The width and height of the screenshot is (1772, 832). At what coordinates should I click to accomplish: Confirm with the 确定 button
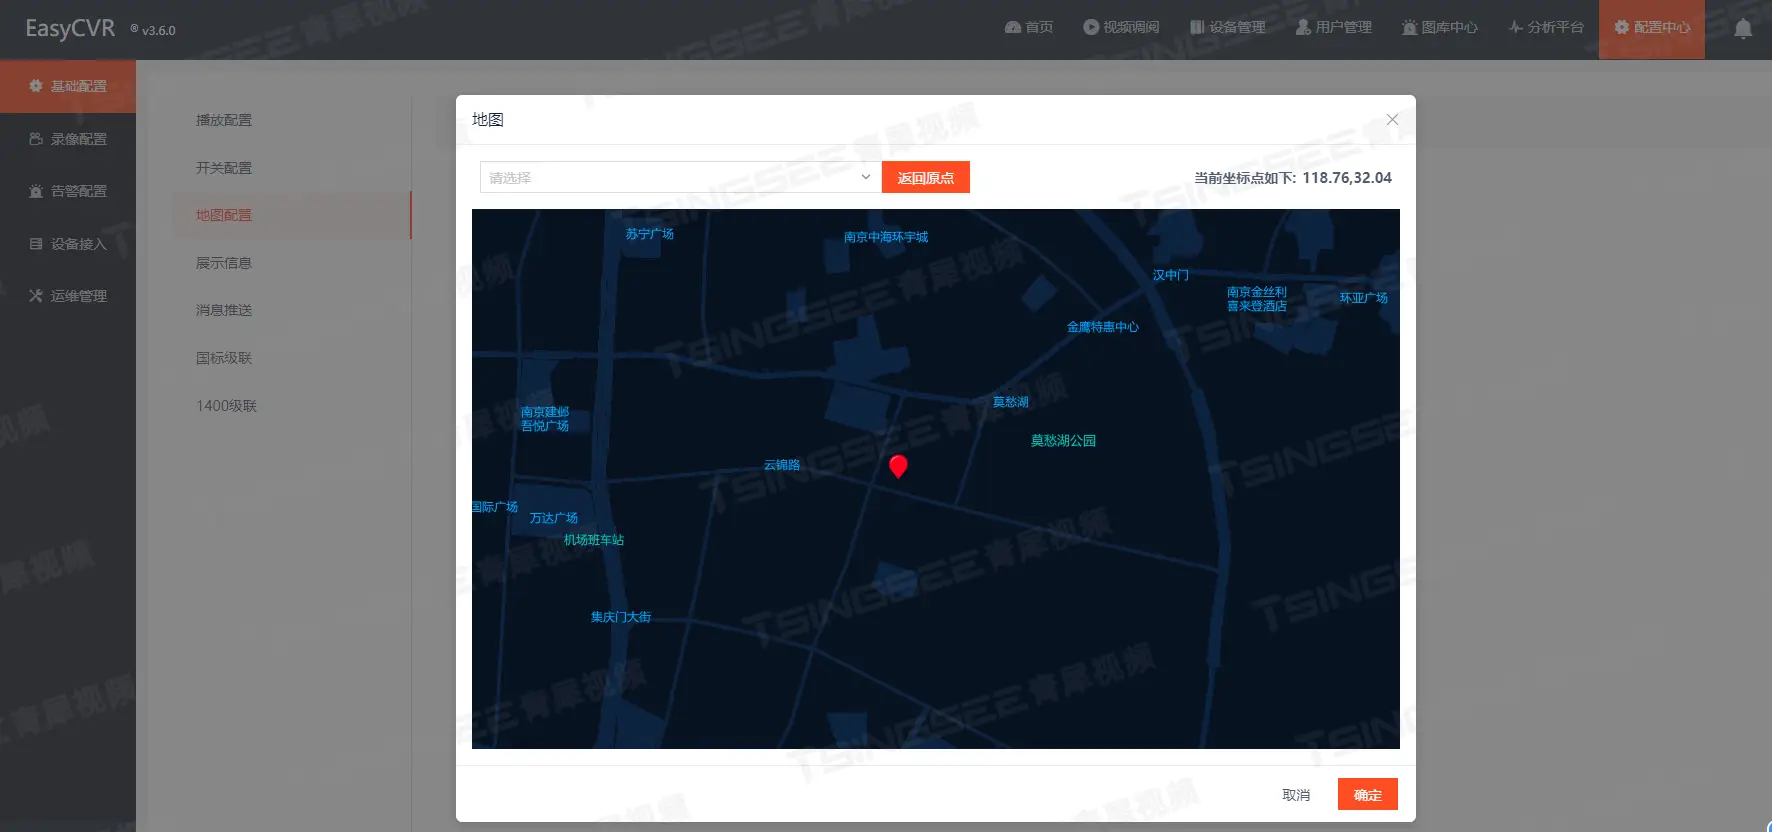pos(1368,794)
